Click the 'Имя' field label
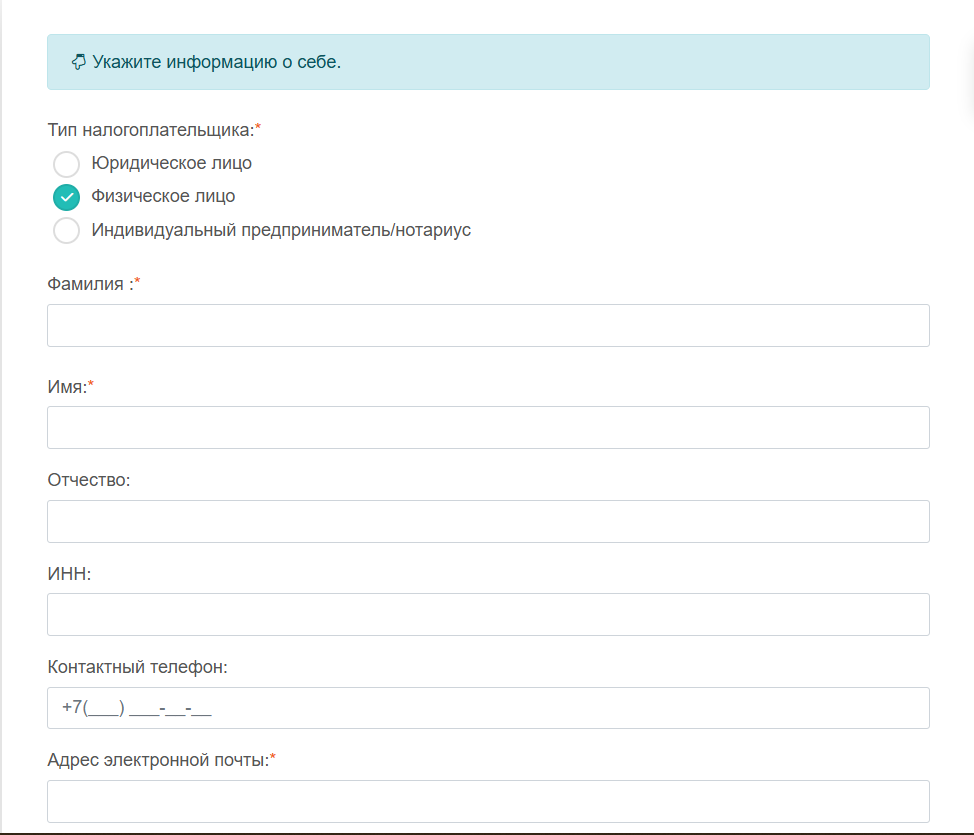The height and width of the screenshot is (835, 974). (x=66, y=386)
